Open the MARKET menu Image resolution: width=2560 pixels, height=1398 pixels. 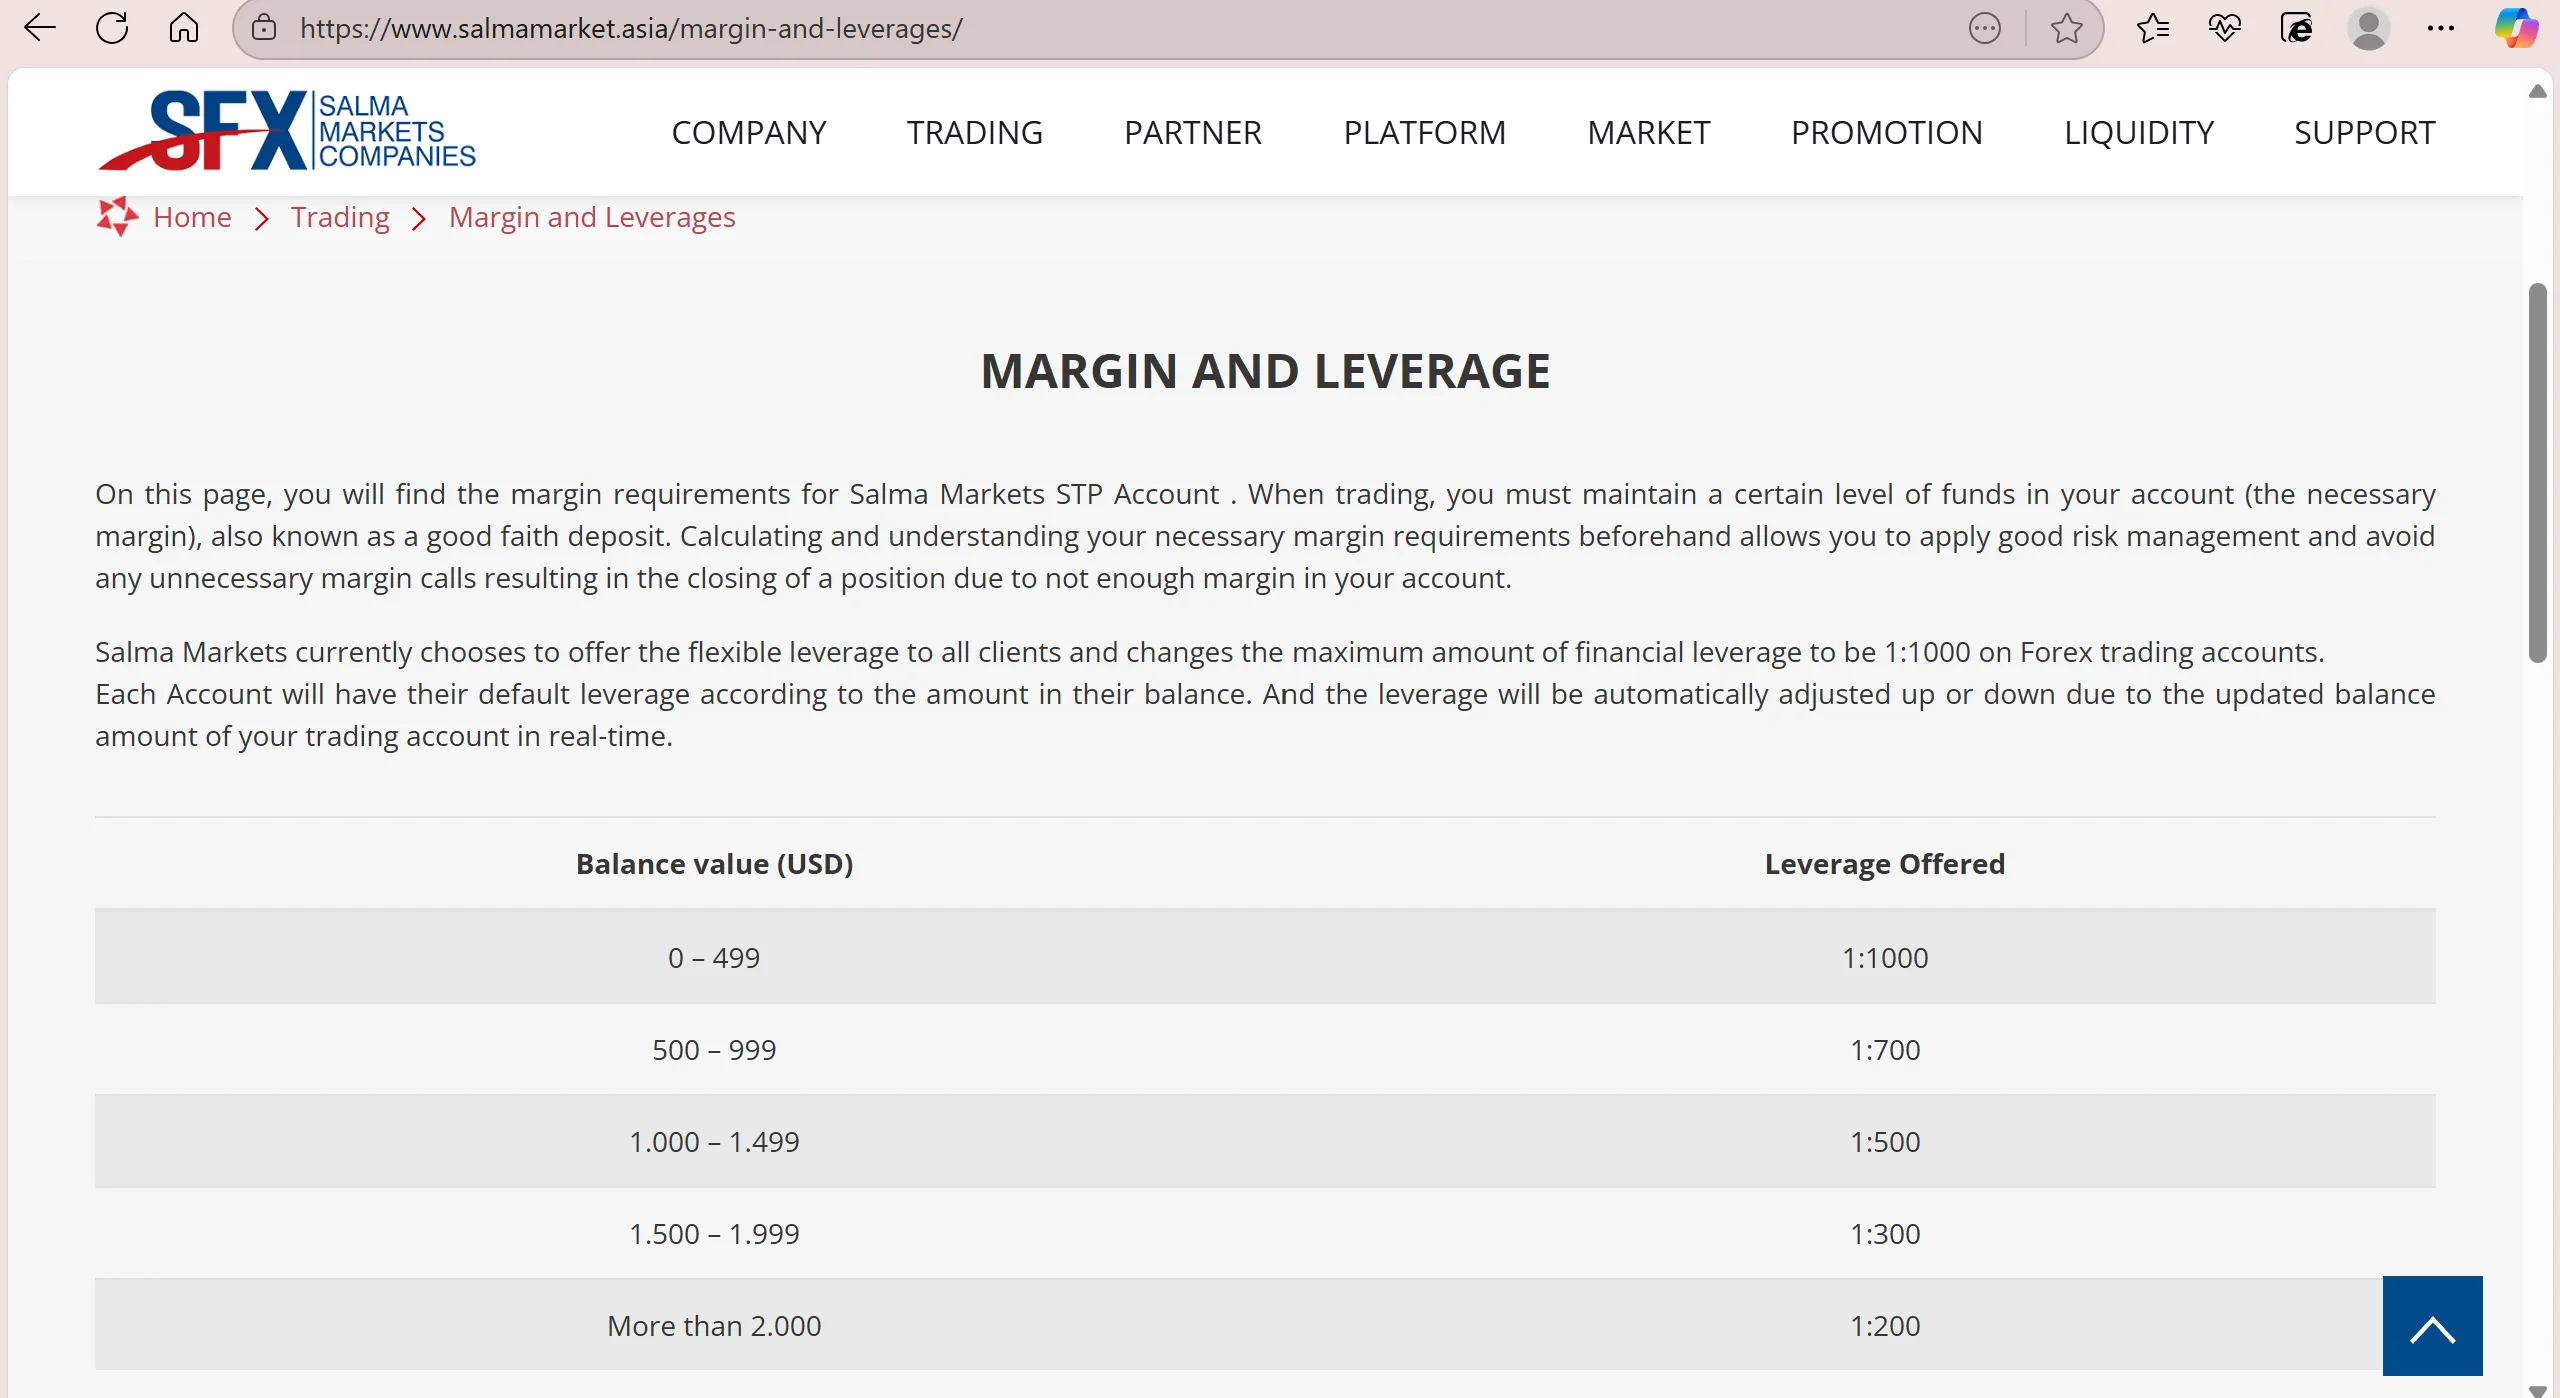(x=1648, y=132)
